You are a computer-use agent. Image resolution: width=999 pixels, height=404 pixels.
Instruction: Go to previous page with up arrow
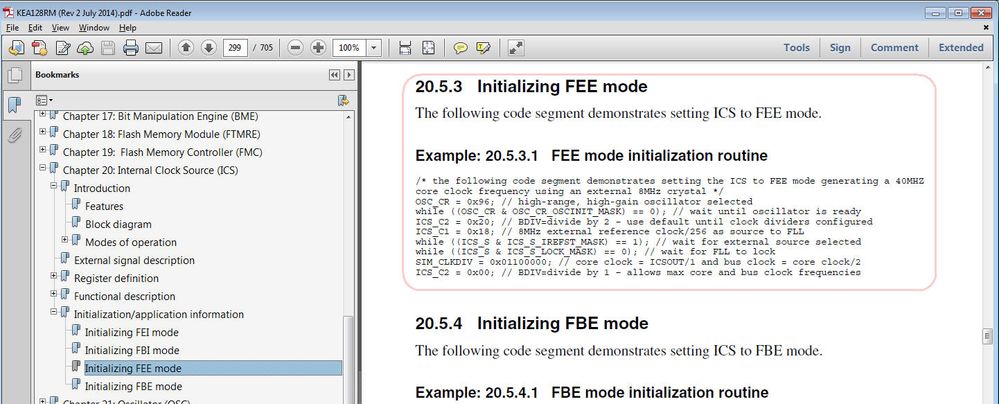[185, 47]
